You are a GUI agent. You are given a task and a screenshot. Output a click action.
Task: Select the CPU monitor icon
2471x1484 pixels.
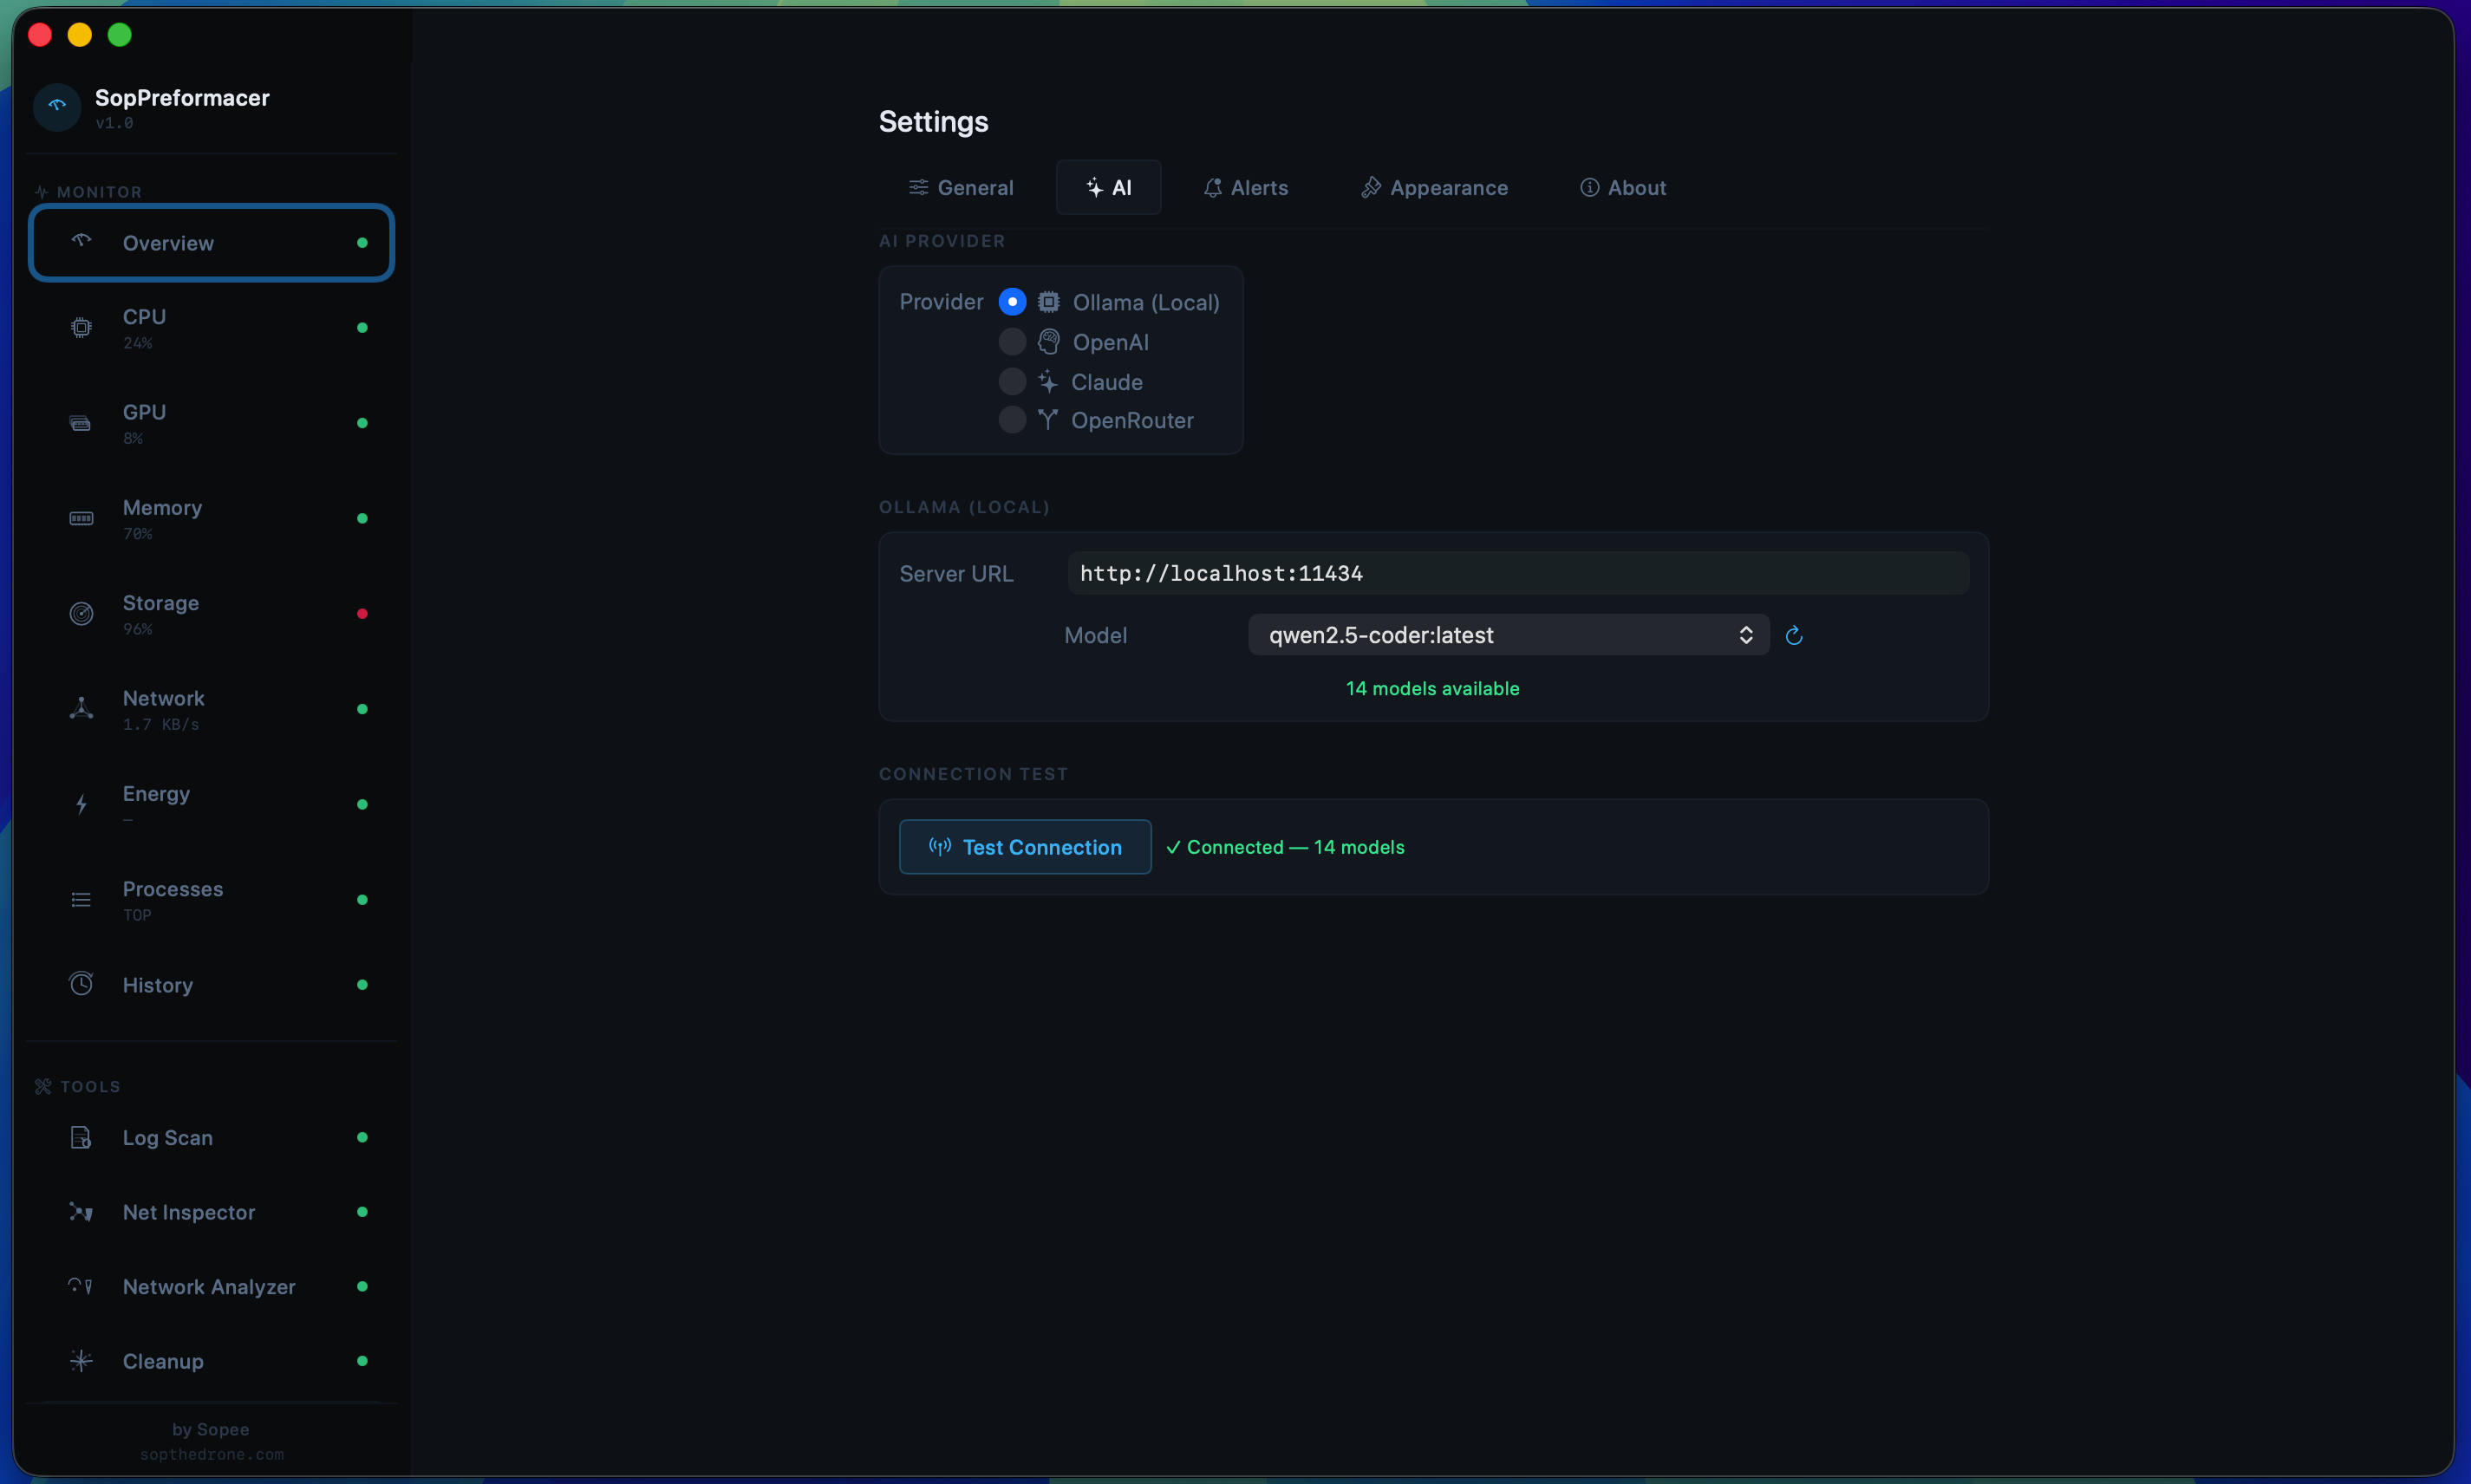[81, 327]
